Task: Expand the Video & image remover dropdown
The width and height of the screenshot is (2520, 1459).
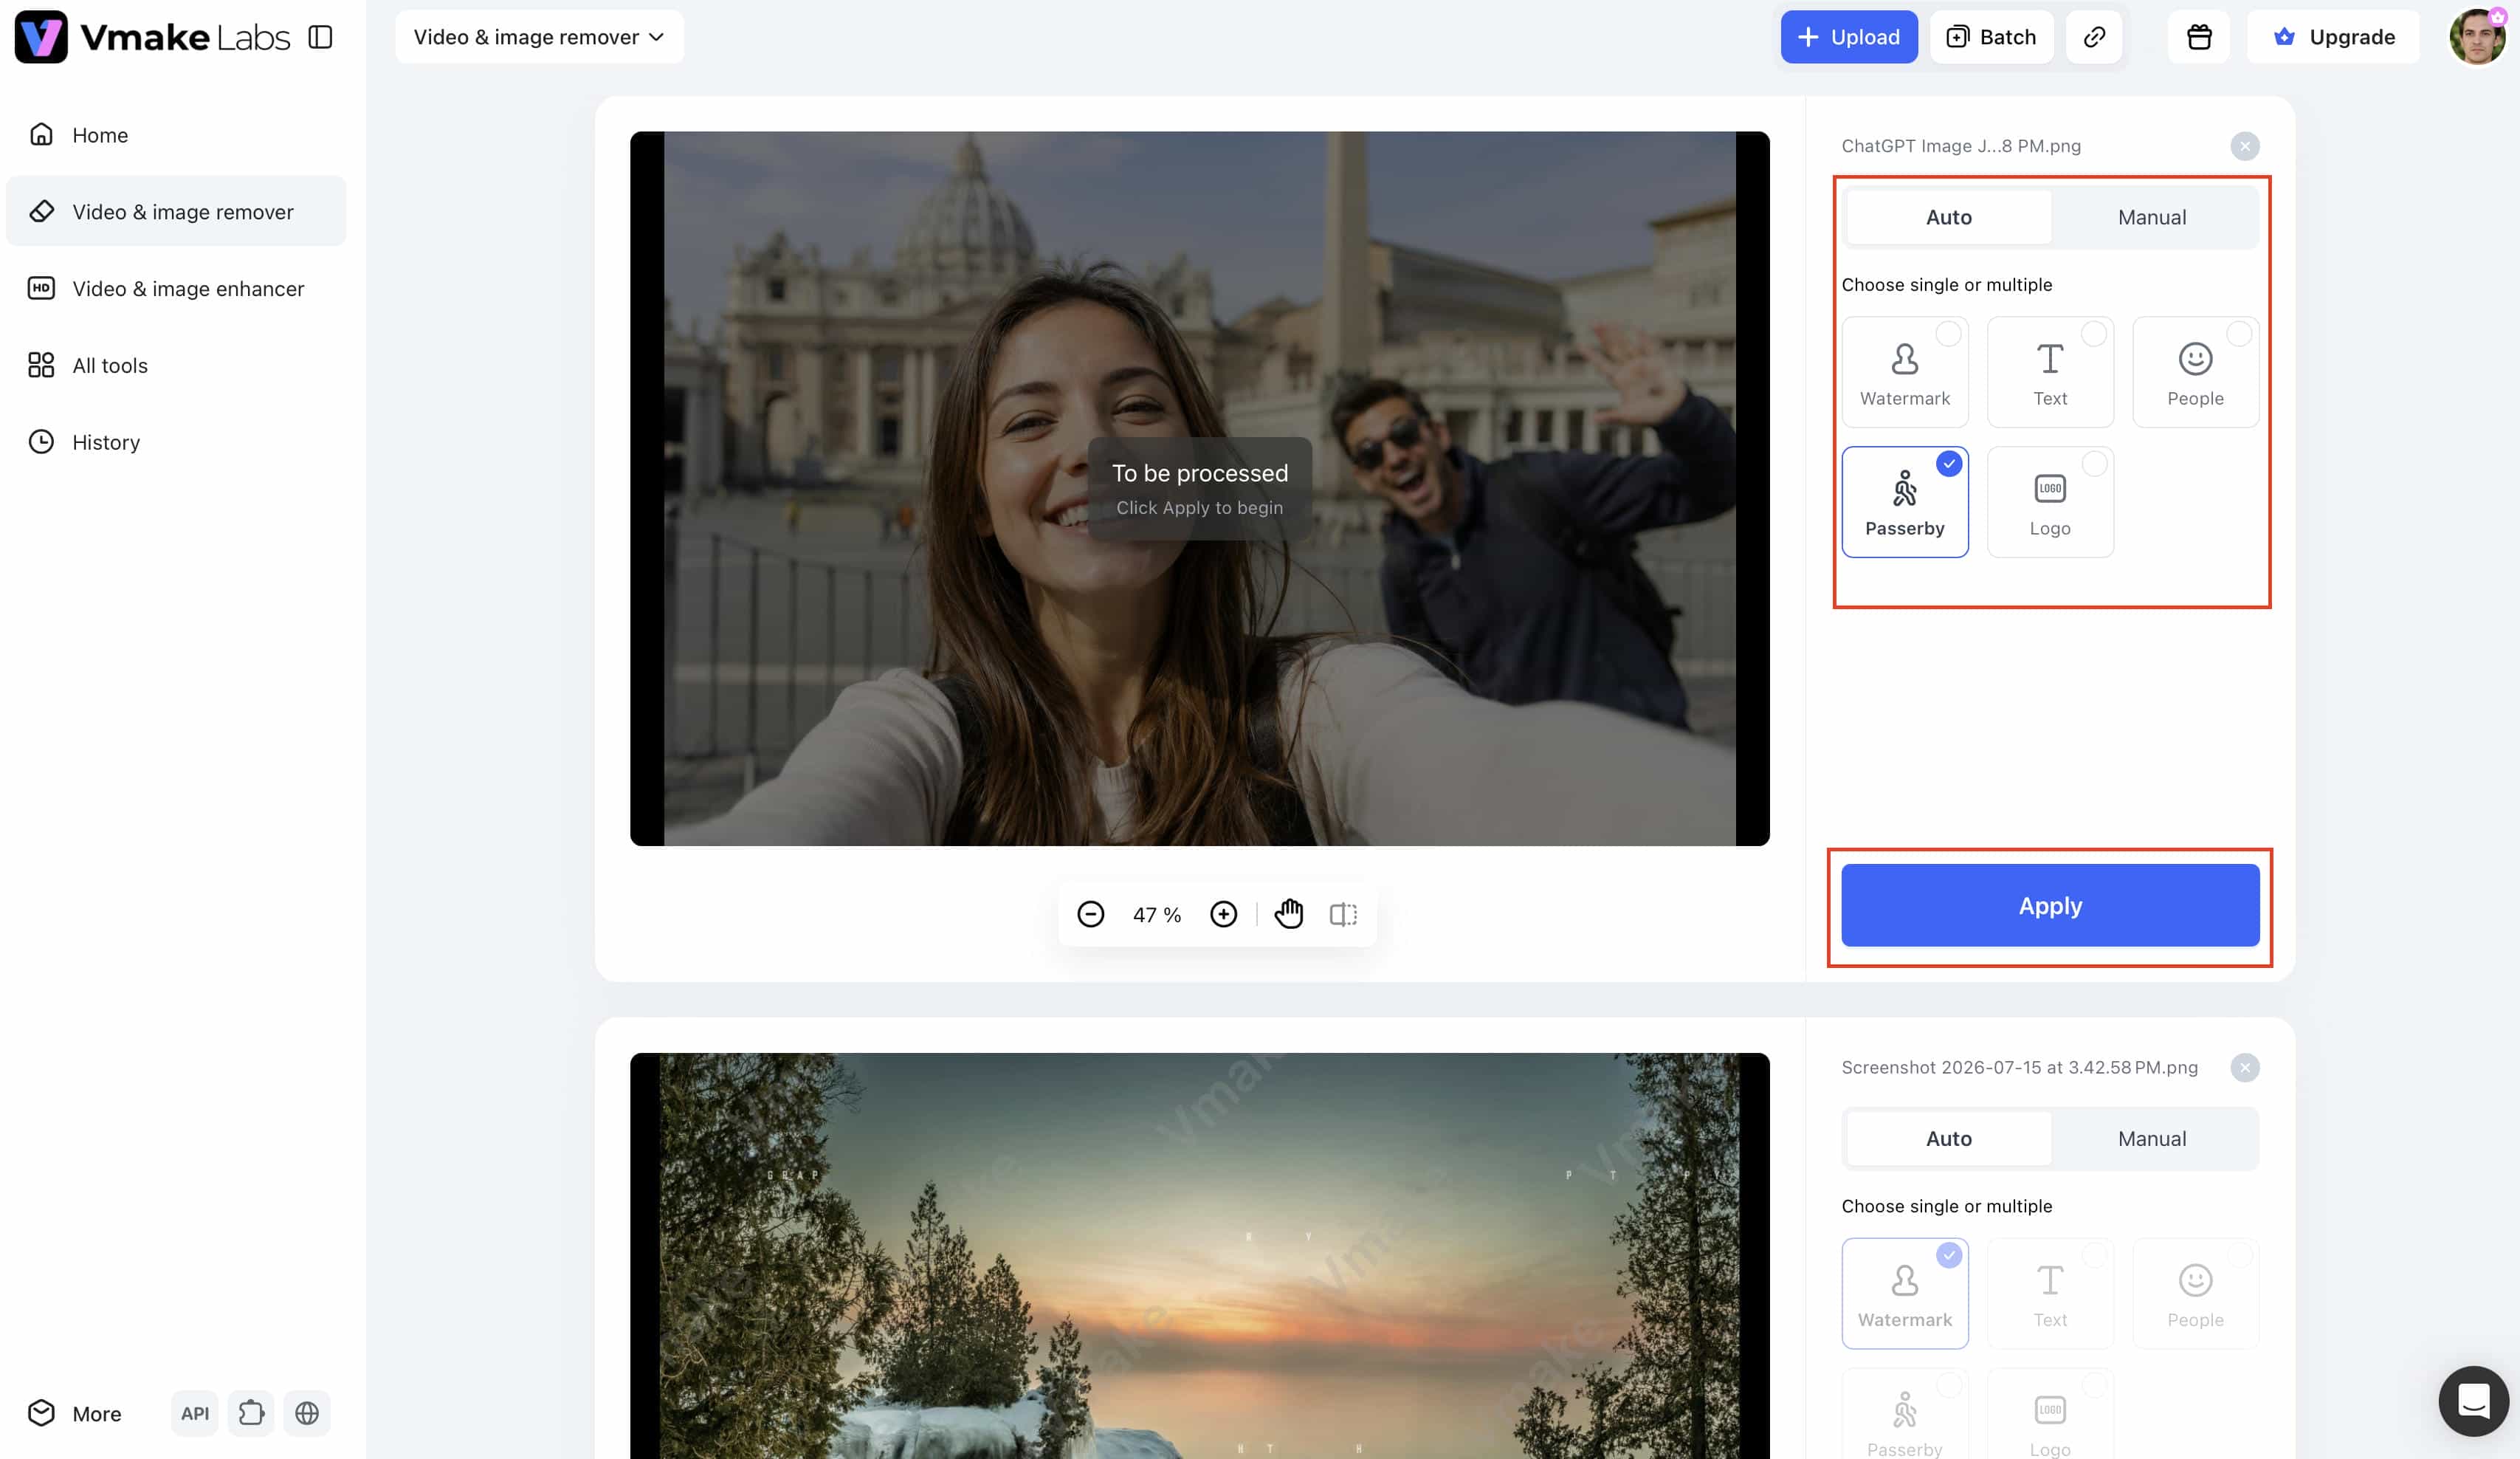Action: point(539,37)
